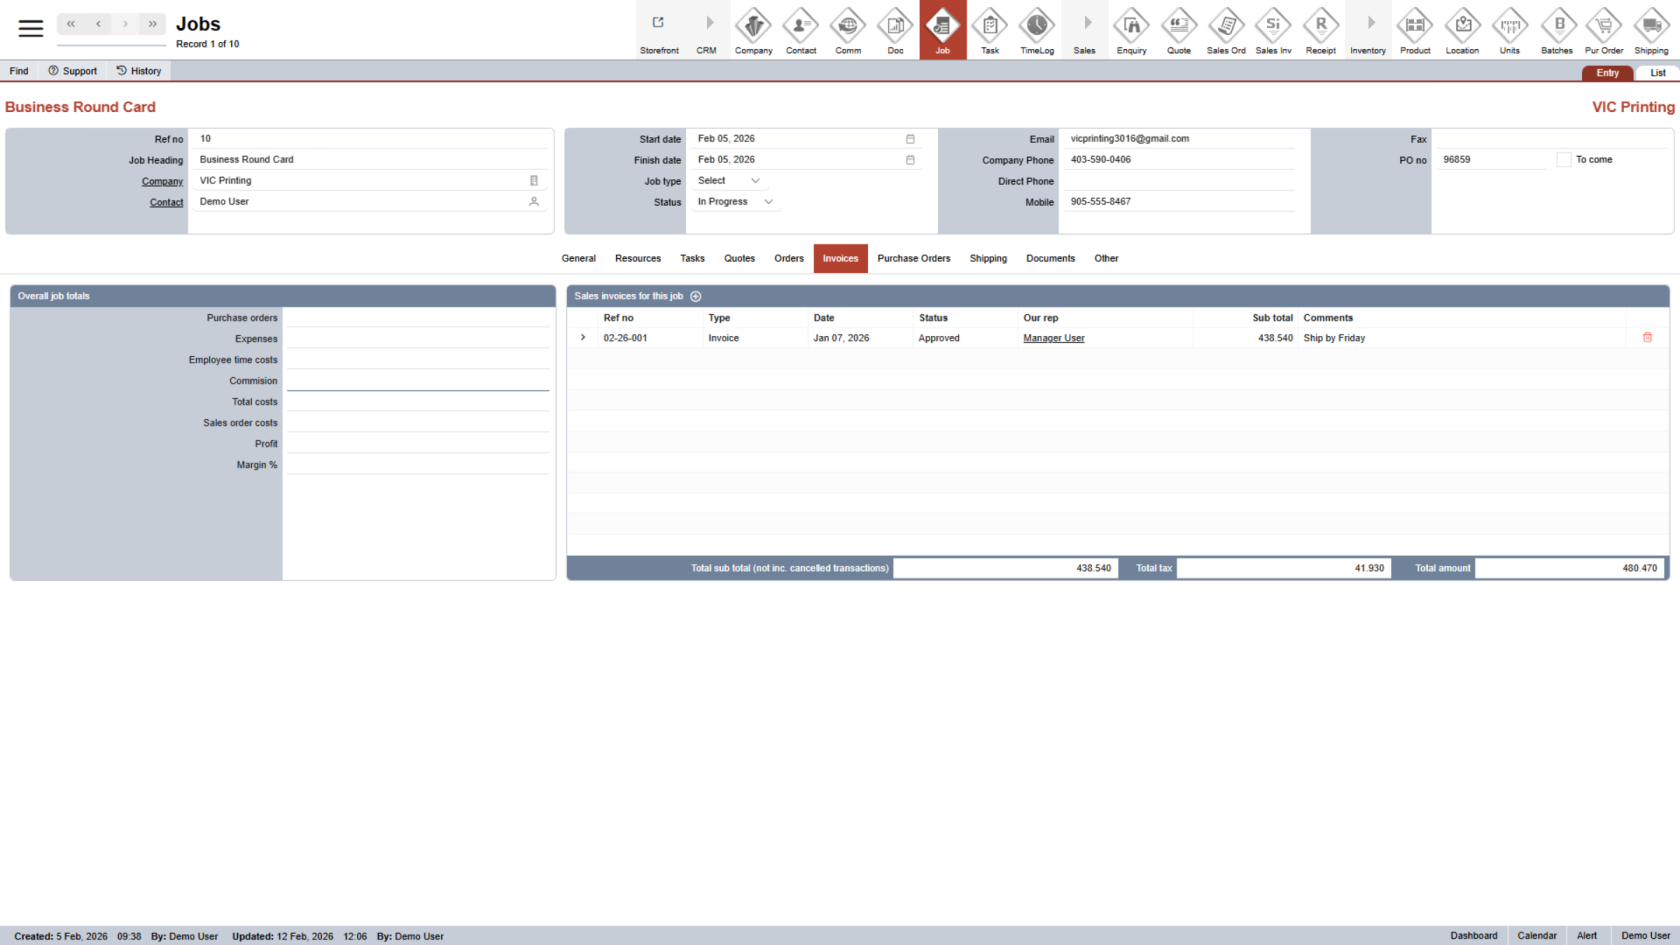
Task: Tick the To come checkbox
Action: pos(1564,160)
